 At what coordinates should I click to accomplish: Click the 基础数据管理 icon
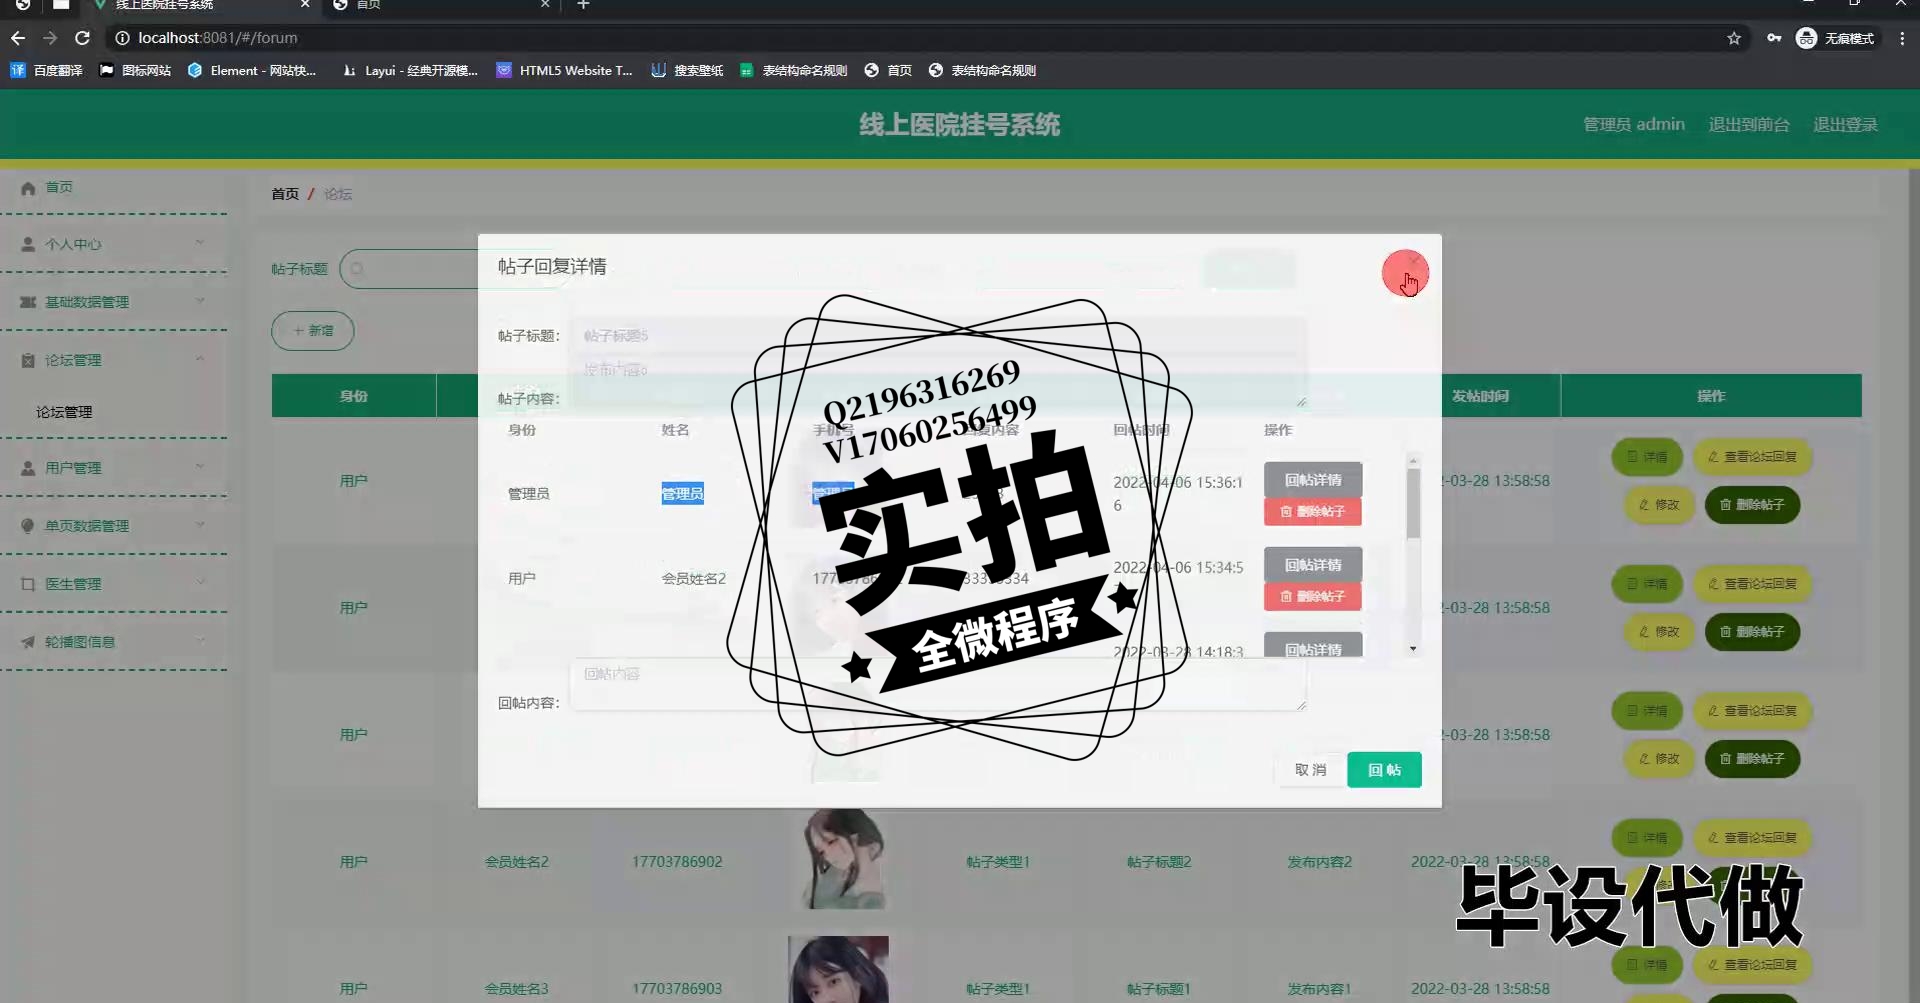pos(28,302)
